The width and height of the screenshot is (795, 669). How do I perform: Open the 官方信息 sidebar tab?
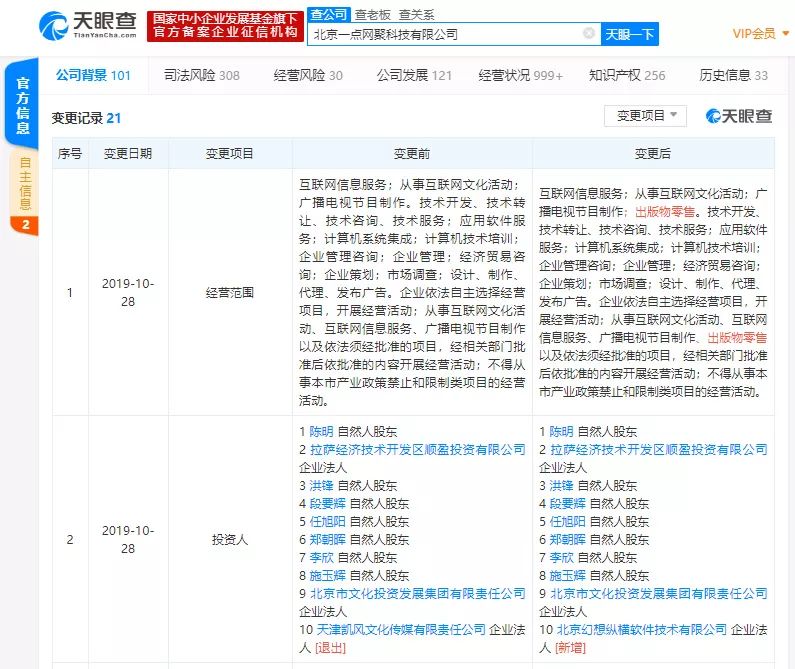[x=24, y=106]
